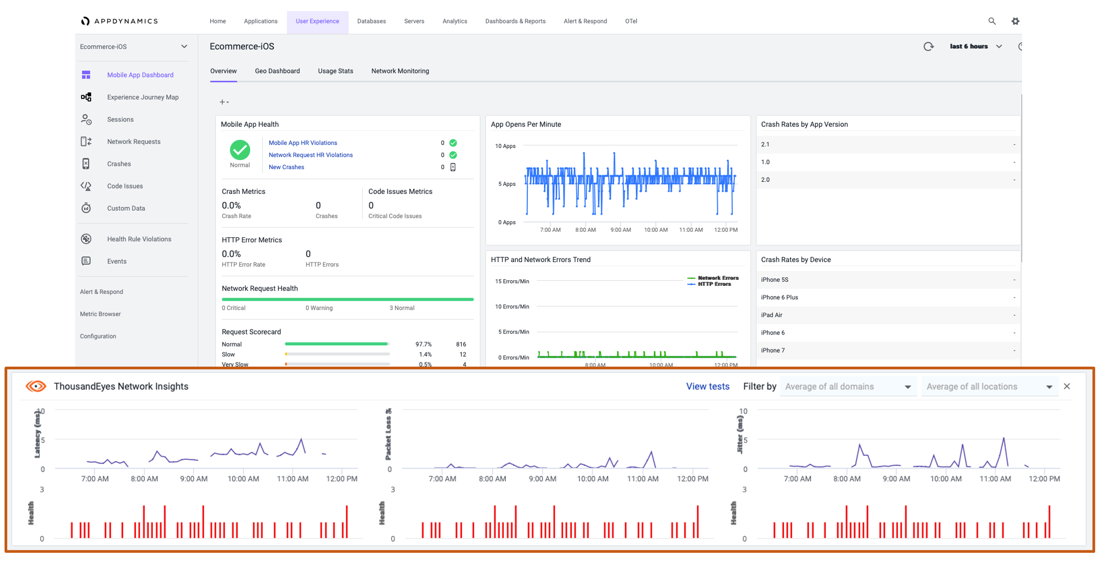
Task: Click the View tests link
Action: 708,387
